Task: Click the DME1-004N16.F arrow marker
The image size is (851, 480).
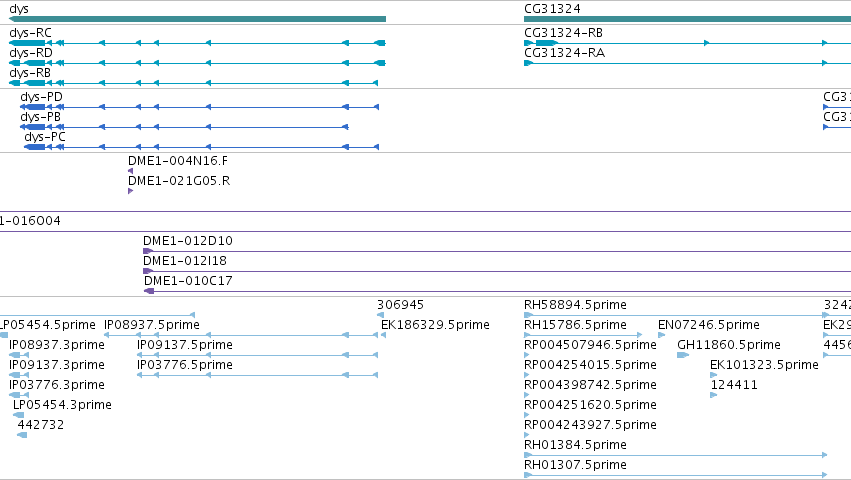Action: (130, 171)
